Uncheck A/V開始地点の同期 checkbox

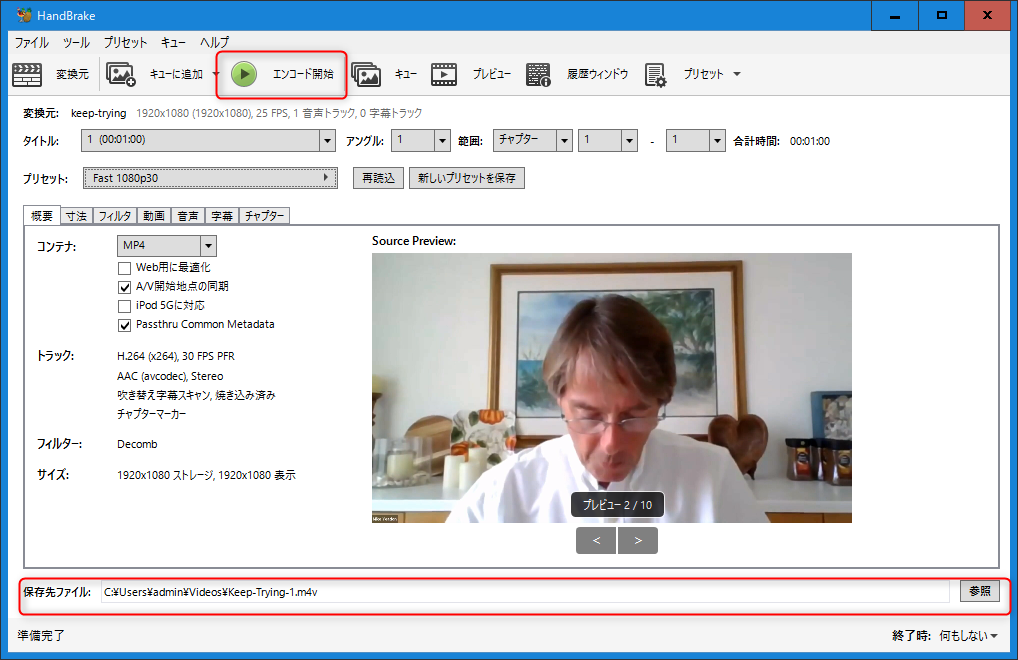(125, 287)
